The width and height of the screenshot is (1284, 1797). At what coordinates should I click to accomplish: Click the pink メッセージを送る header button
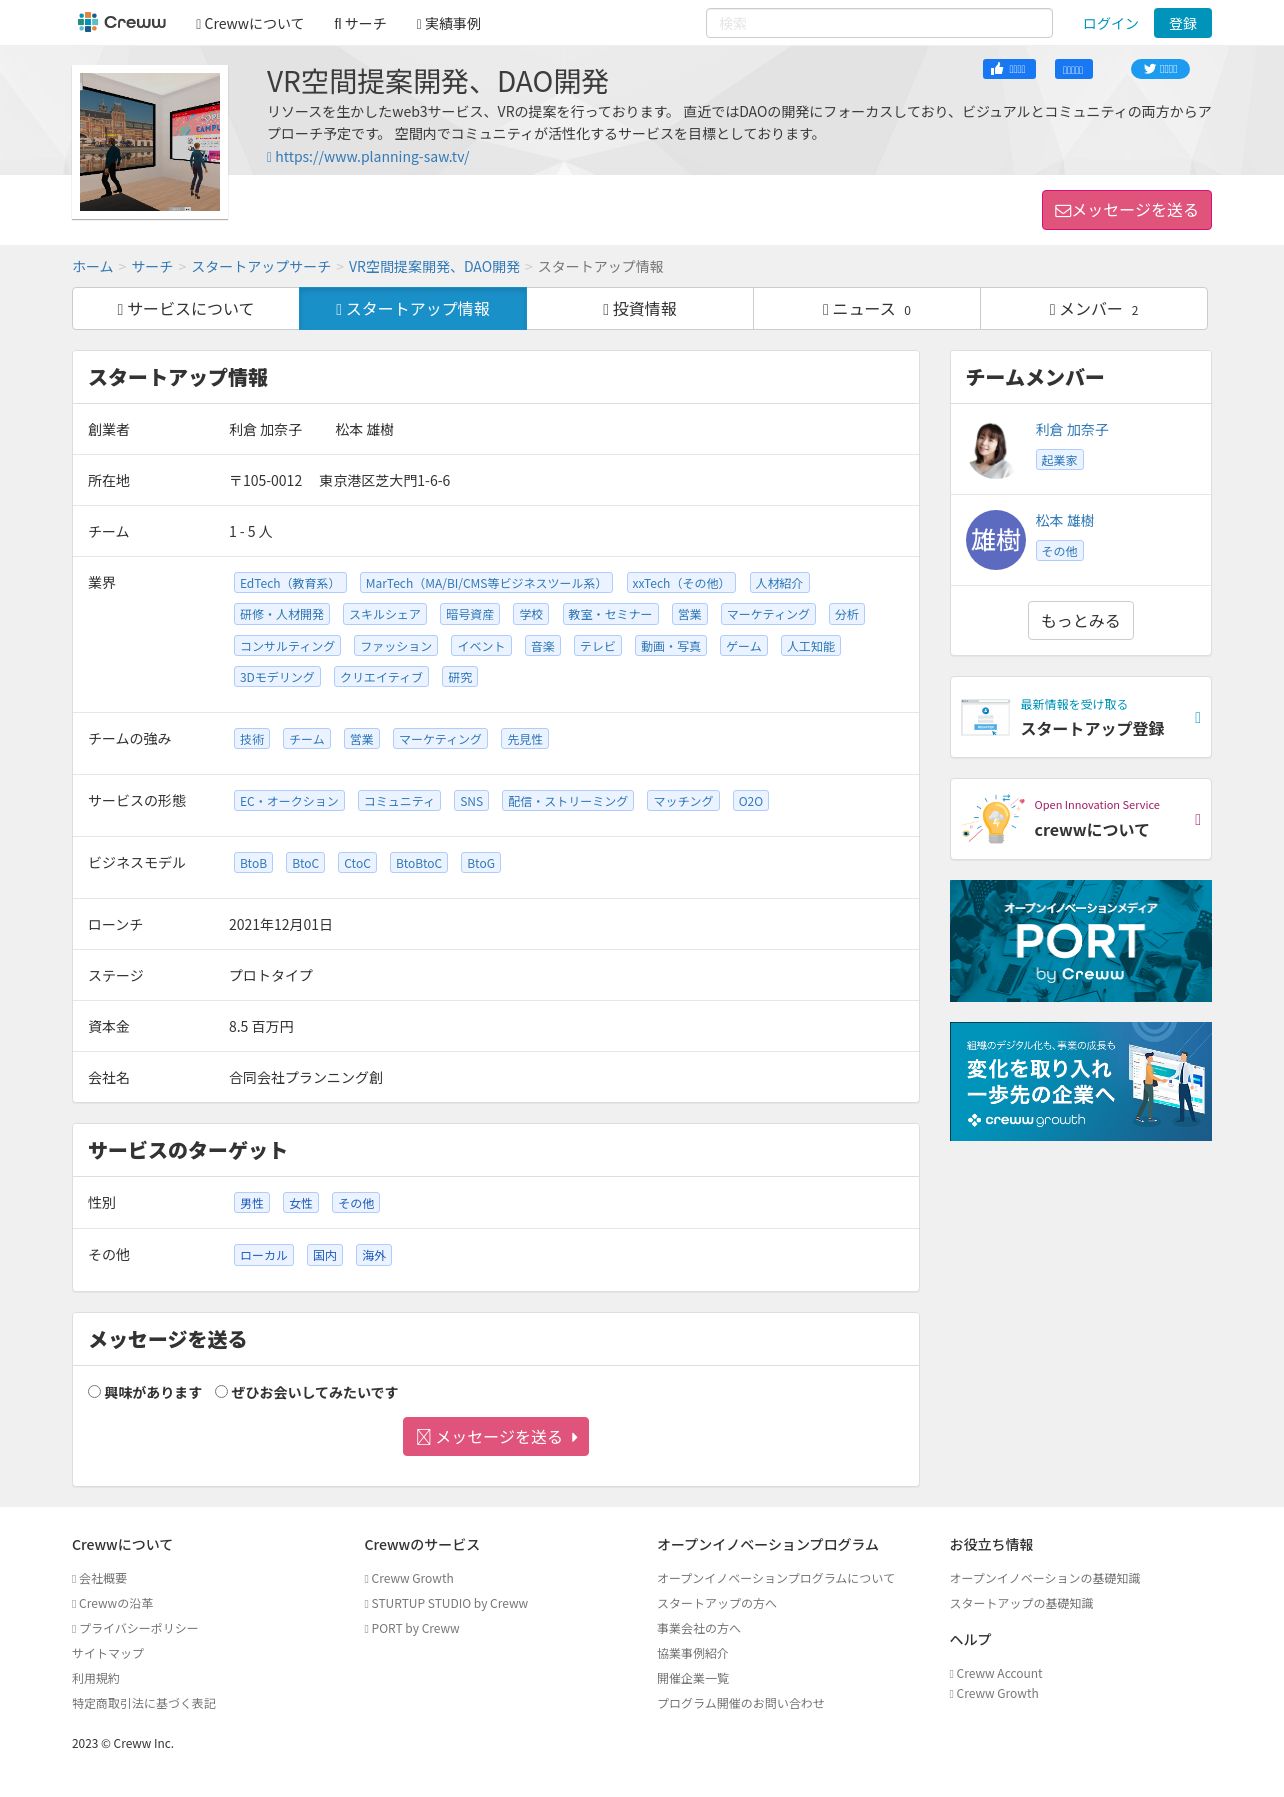point(1127,210)
